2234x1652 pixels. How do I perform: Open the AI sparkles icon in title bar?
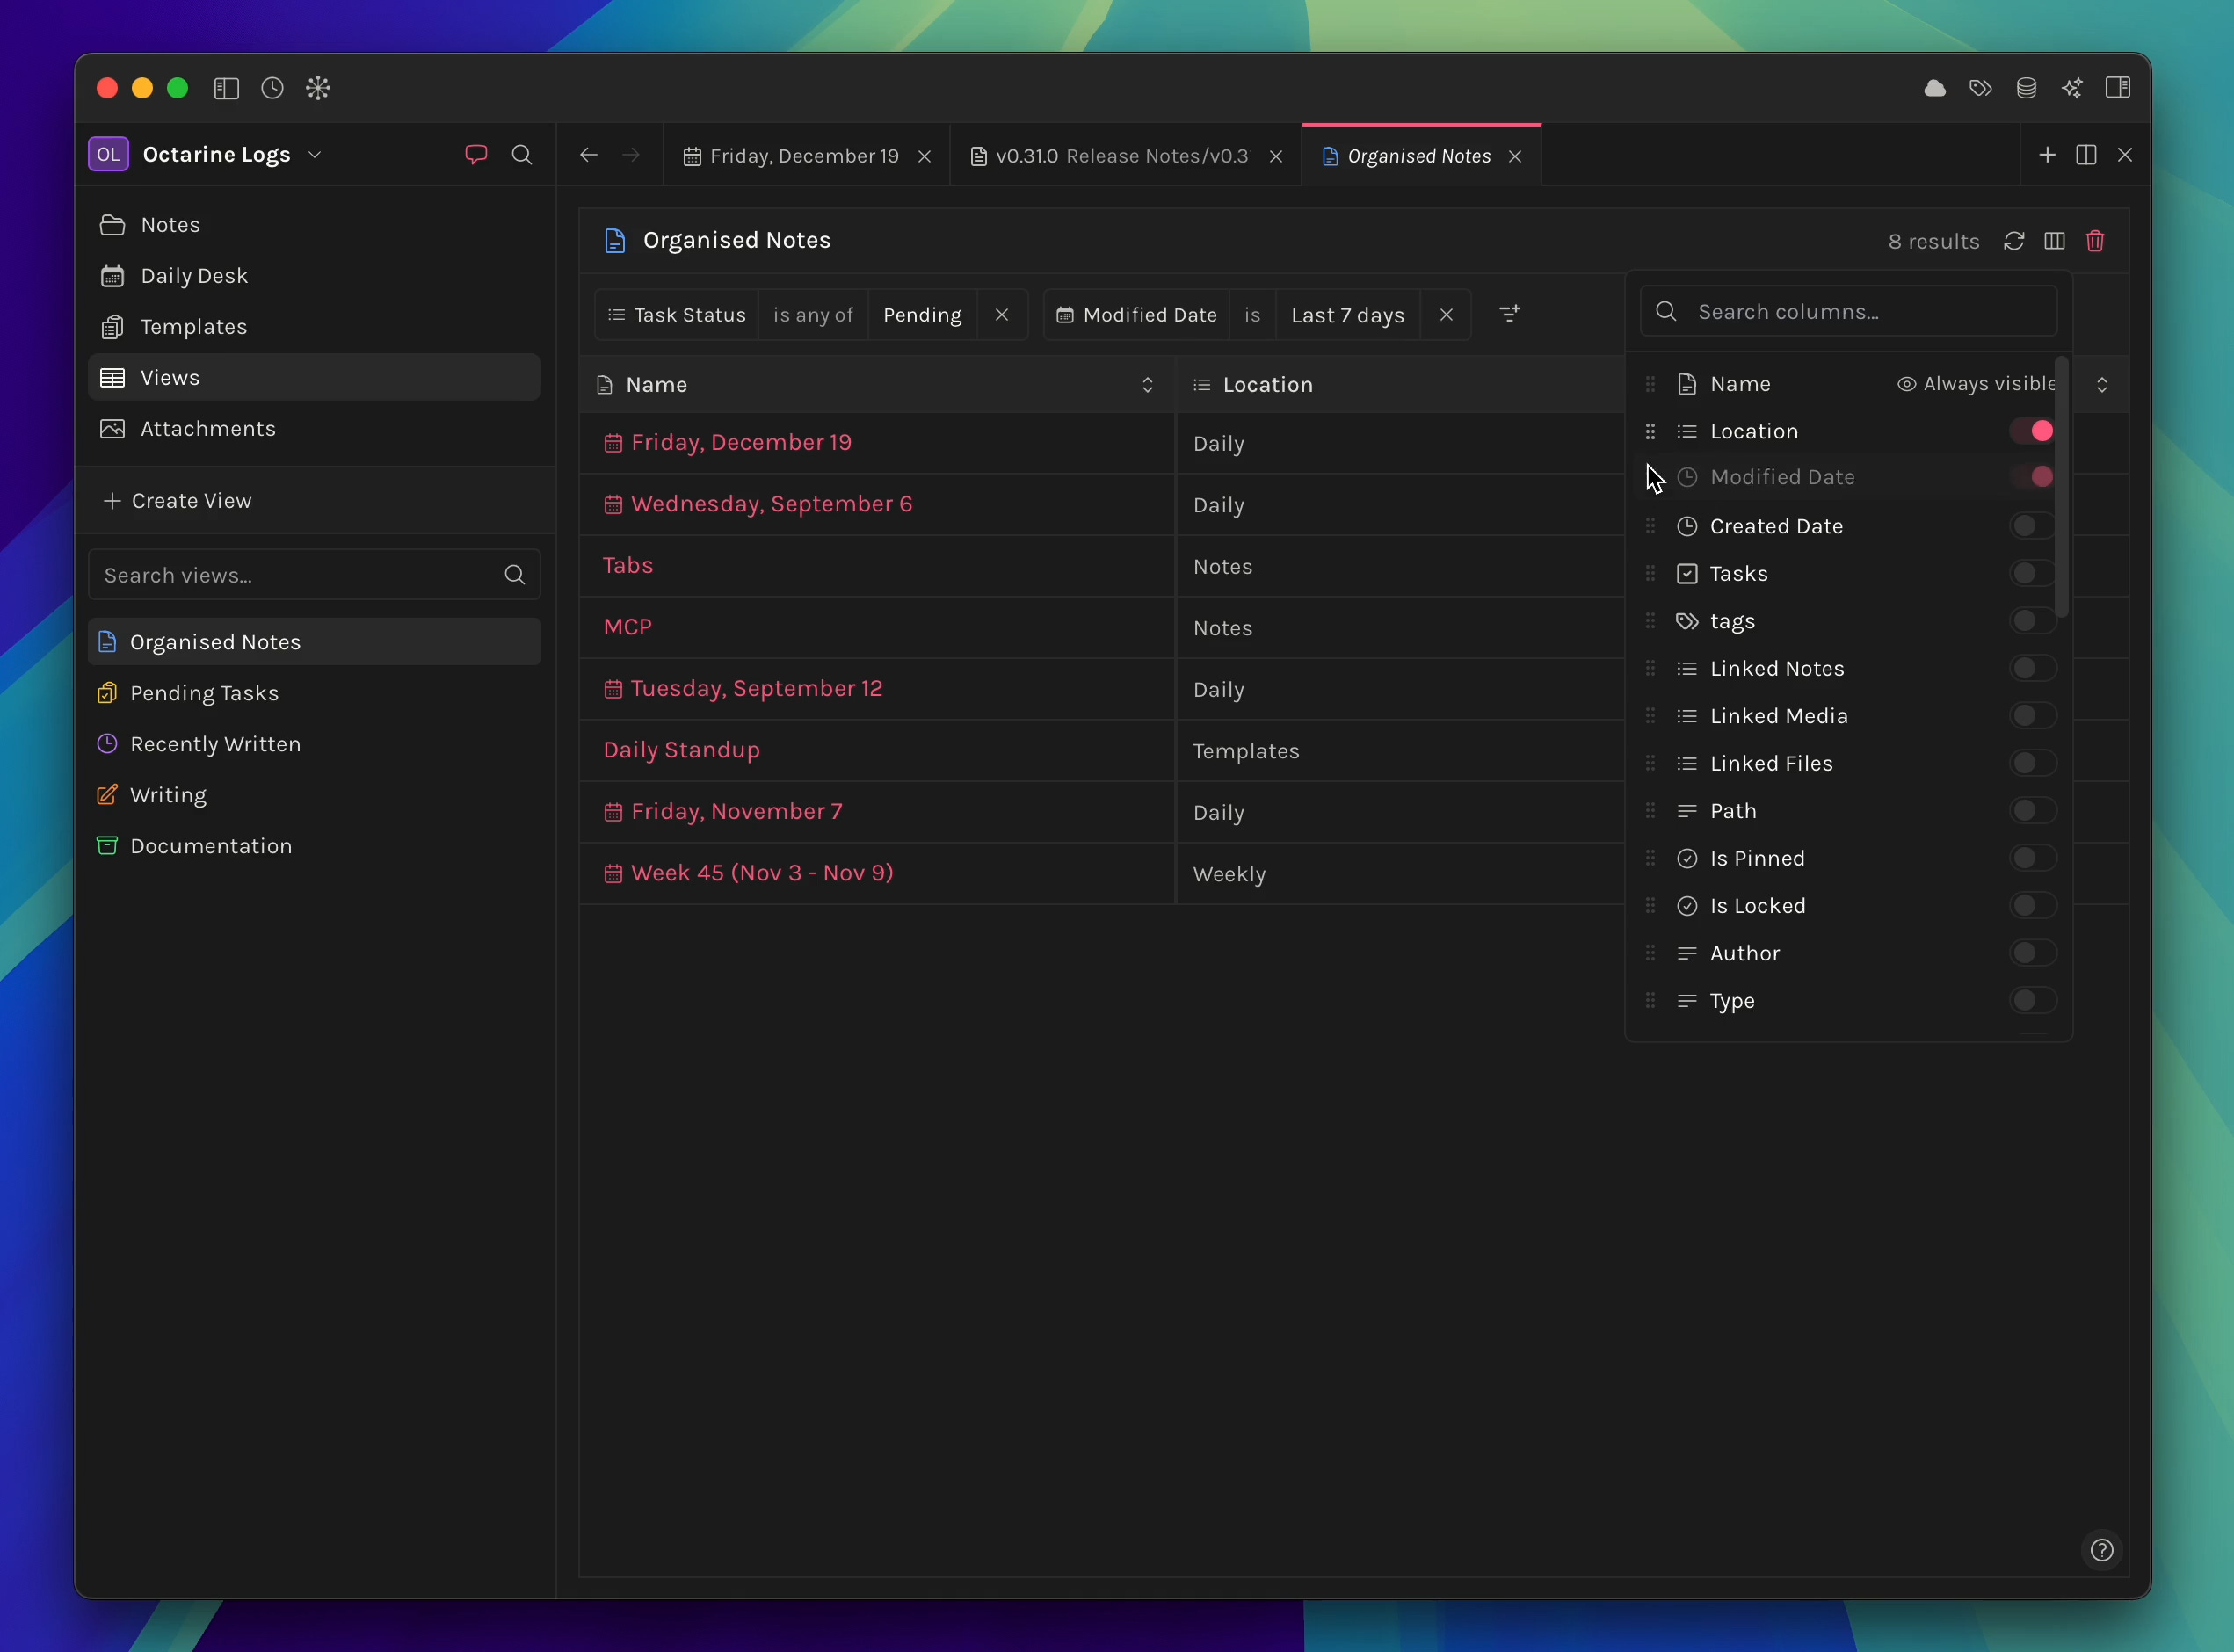point(2071,88)
